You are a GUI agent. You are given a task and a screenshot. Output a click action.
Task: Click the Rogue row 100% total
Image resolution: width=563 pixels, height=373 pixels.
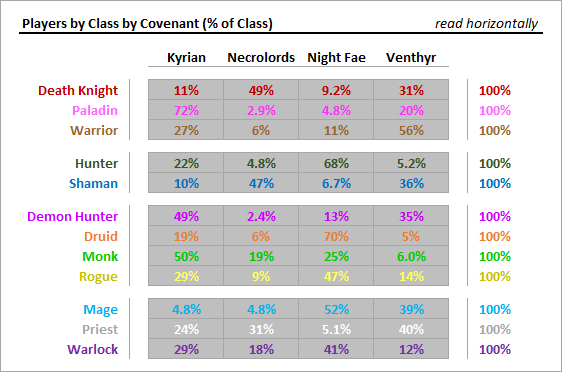pyautogui.click(x=495, y=276)
